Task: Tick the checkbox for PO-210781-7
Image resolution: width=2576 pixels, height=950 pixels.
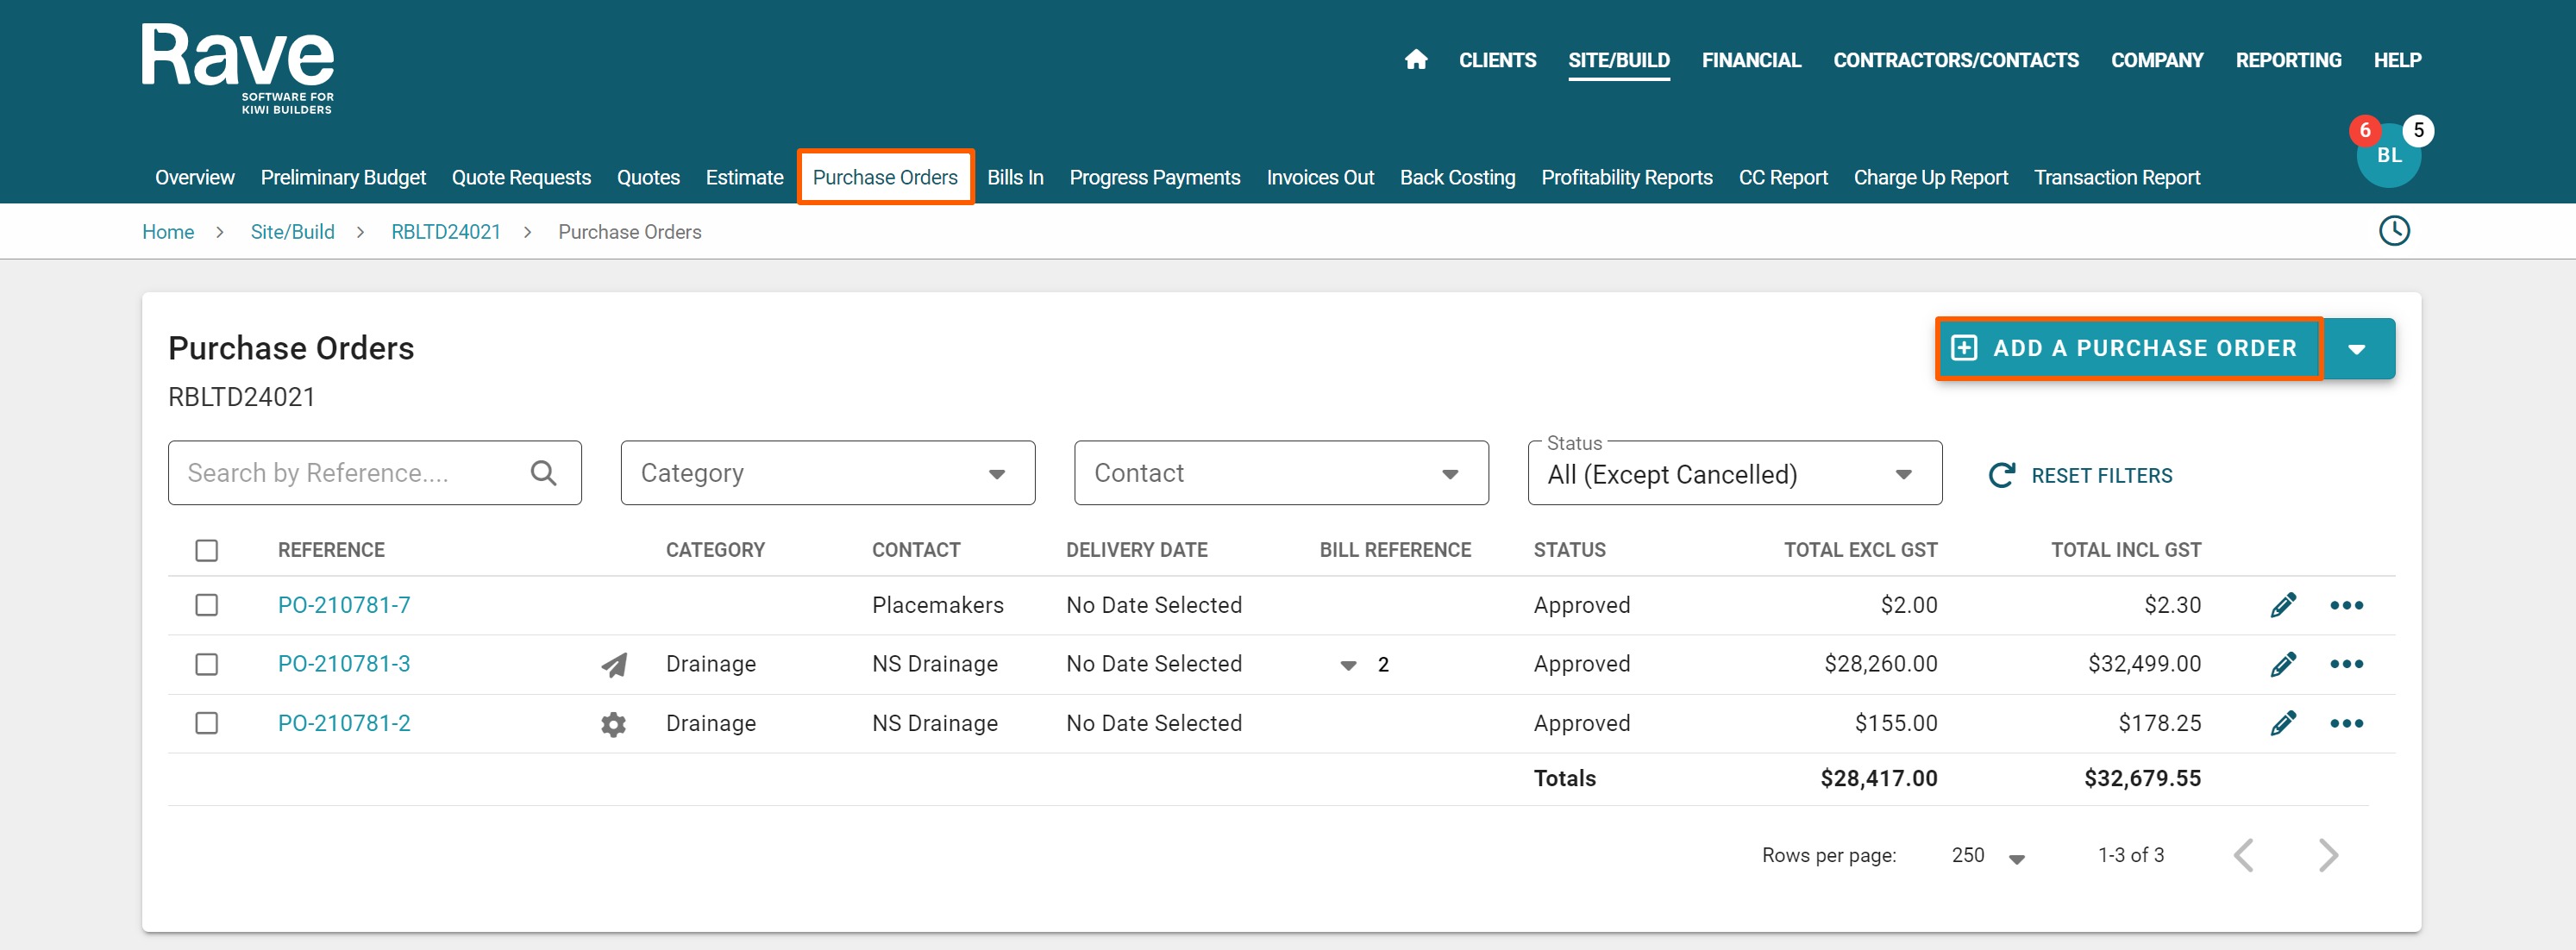Action: point(207,605)
